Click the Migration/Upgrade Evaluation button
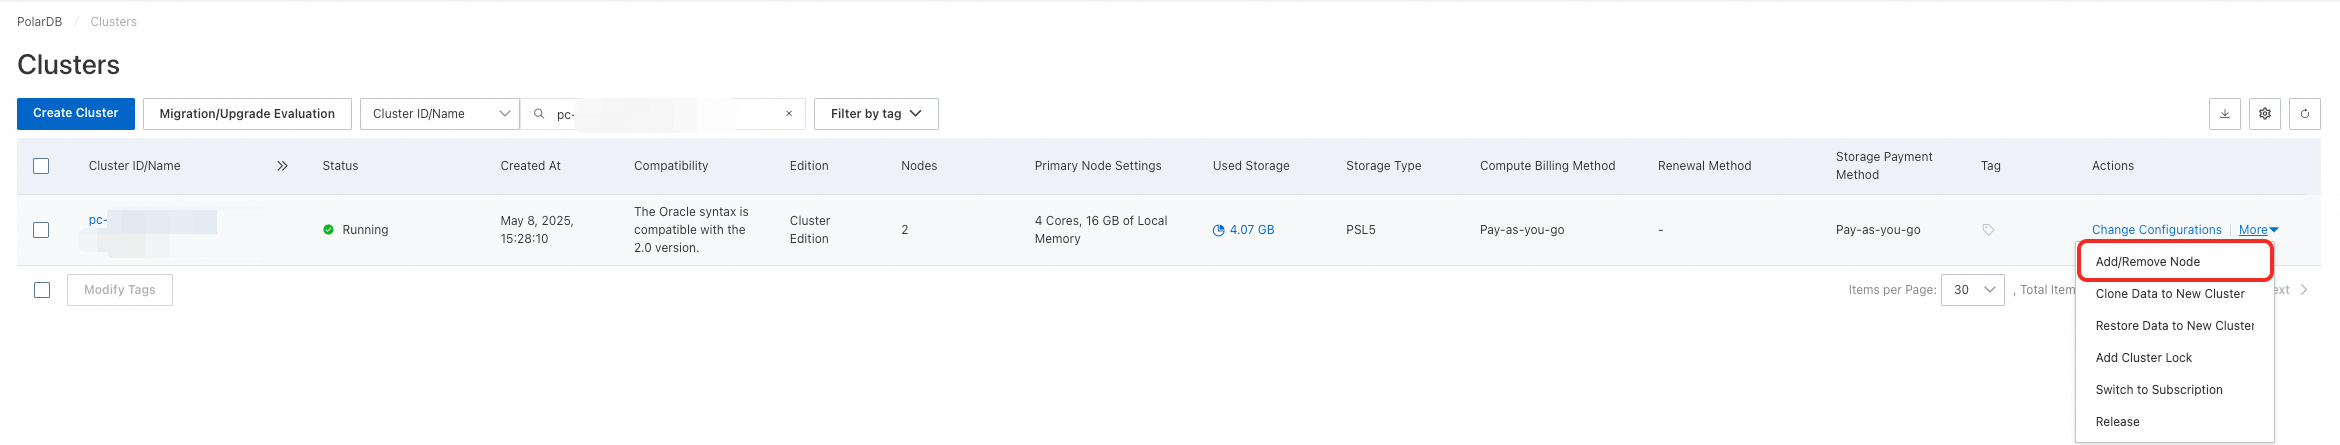2340x445 pixels. (247, 114)
